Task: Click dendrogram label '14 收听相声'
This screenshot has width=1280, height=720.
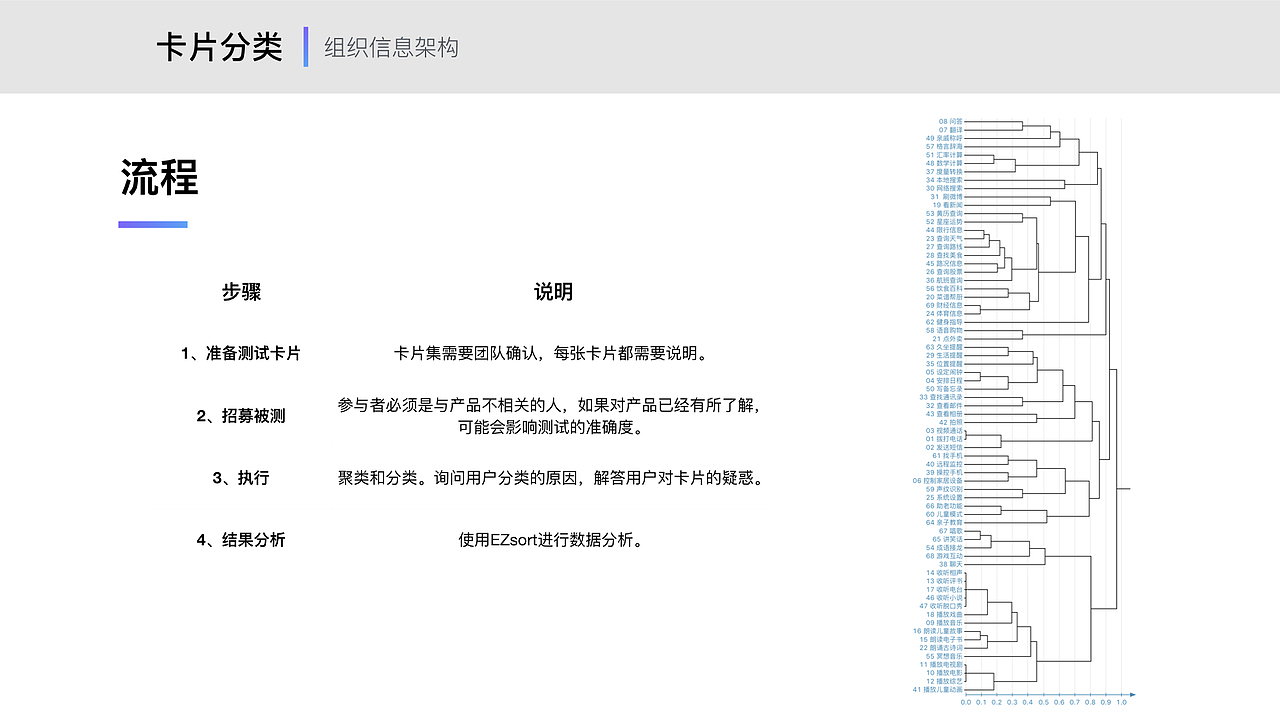Action: [x=945, y=572]
